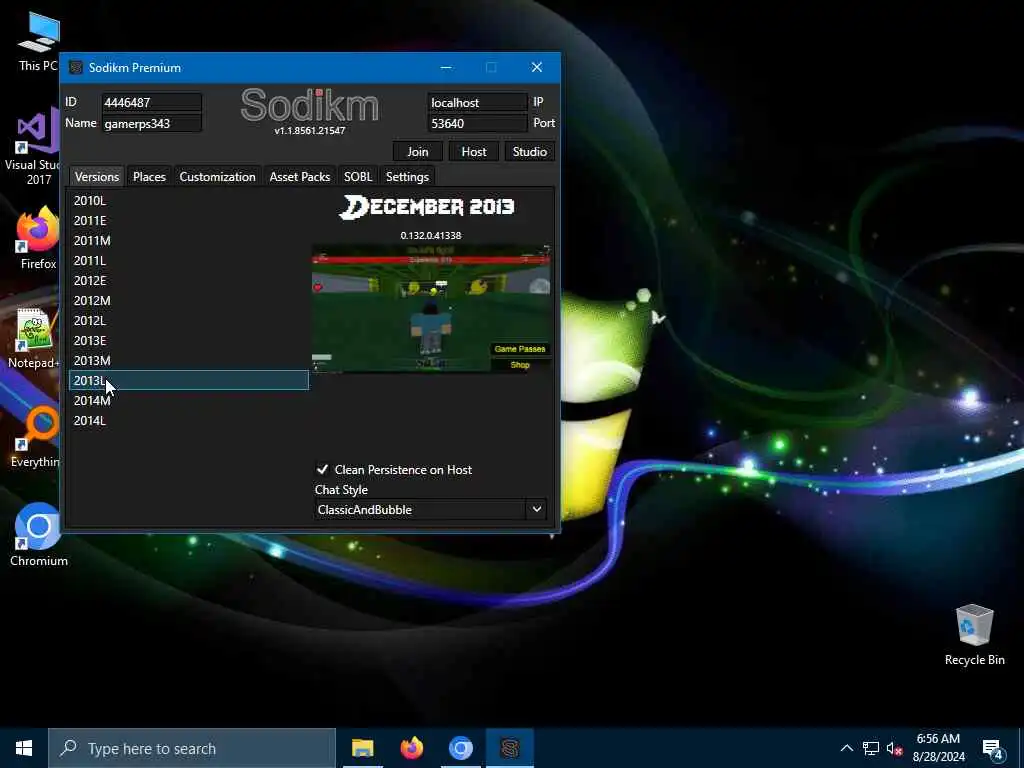Open the notification center icon
Viewport: 1024px width, 768px height.
tap(993, 749)
